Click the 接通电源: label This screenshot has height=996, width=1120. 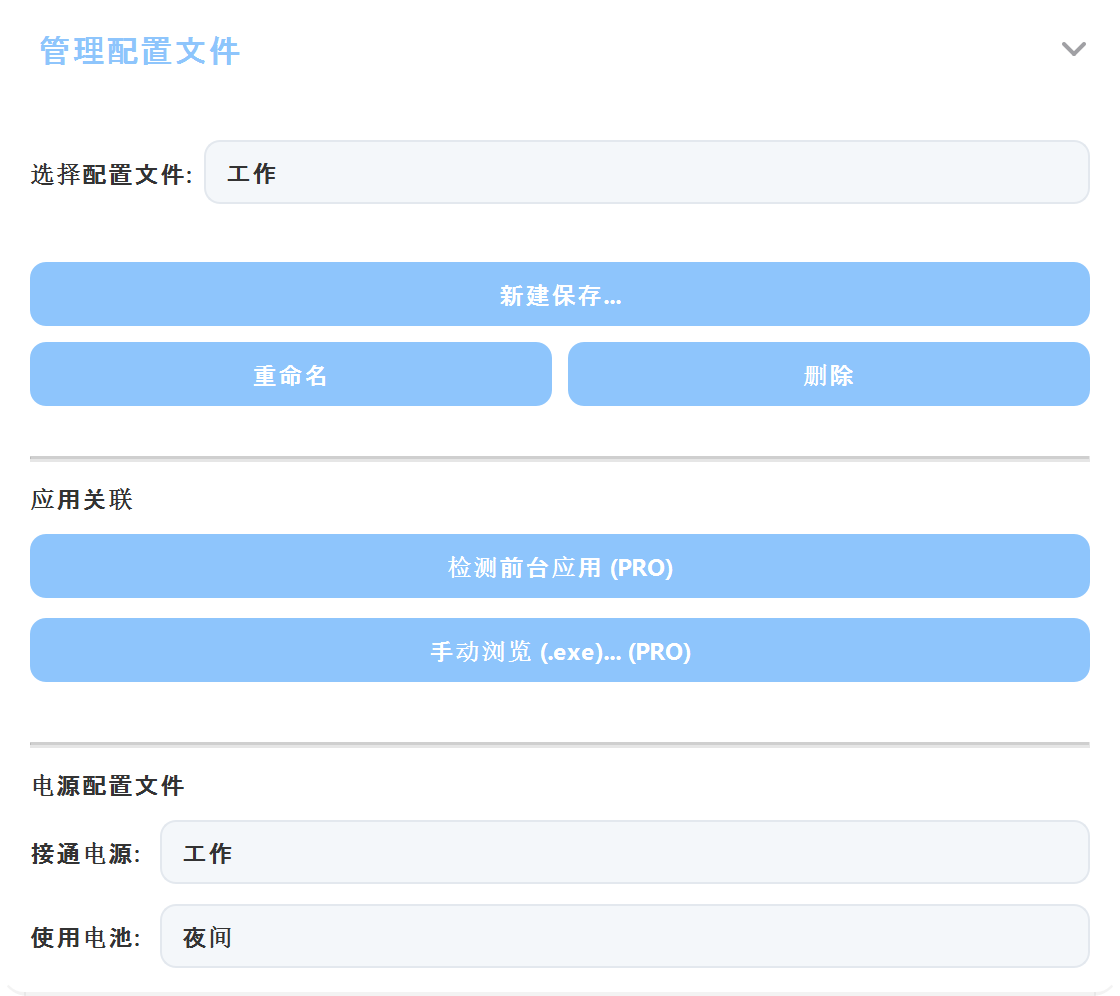[x=86, y=854]
